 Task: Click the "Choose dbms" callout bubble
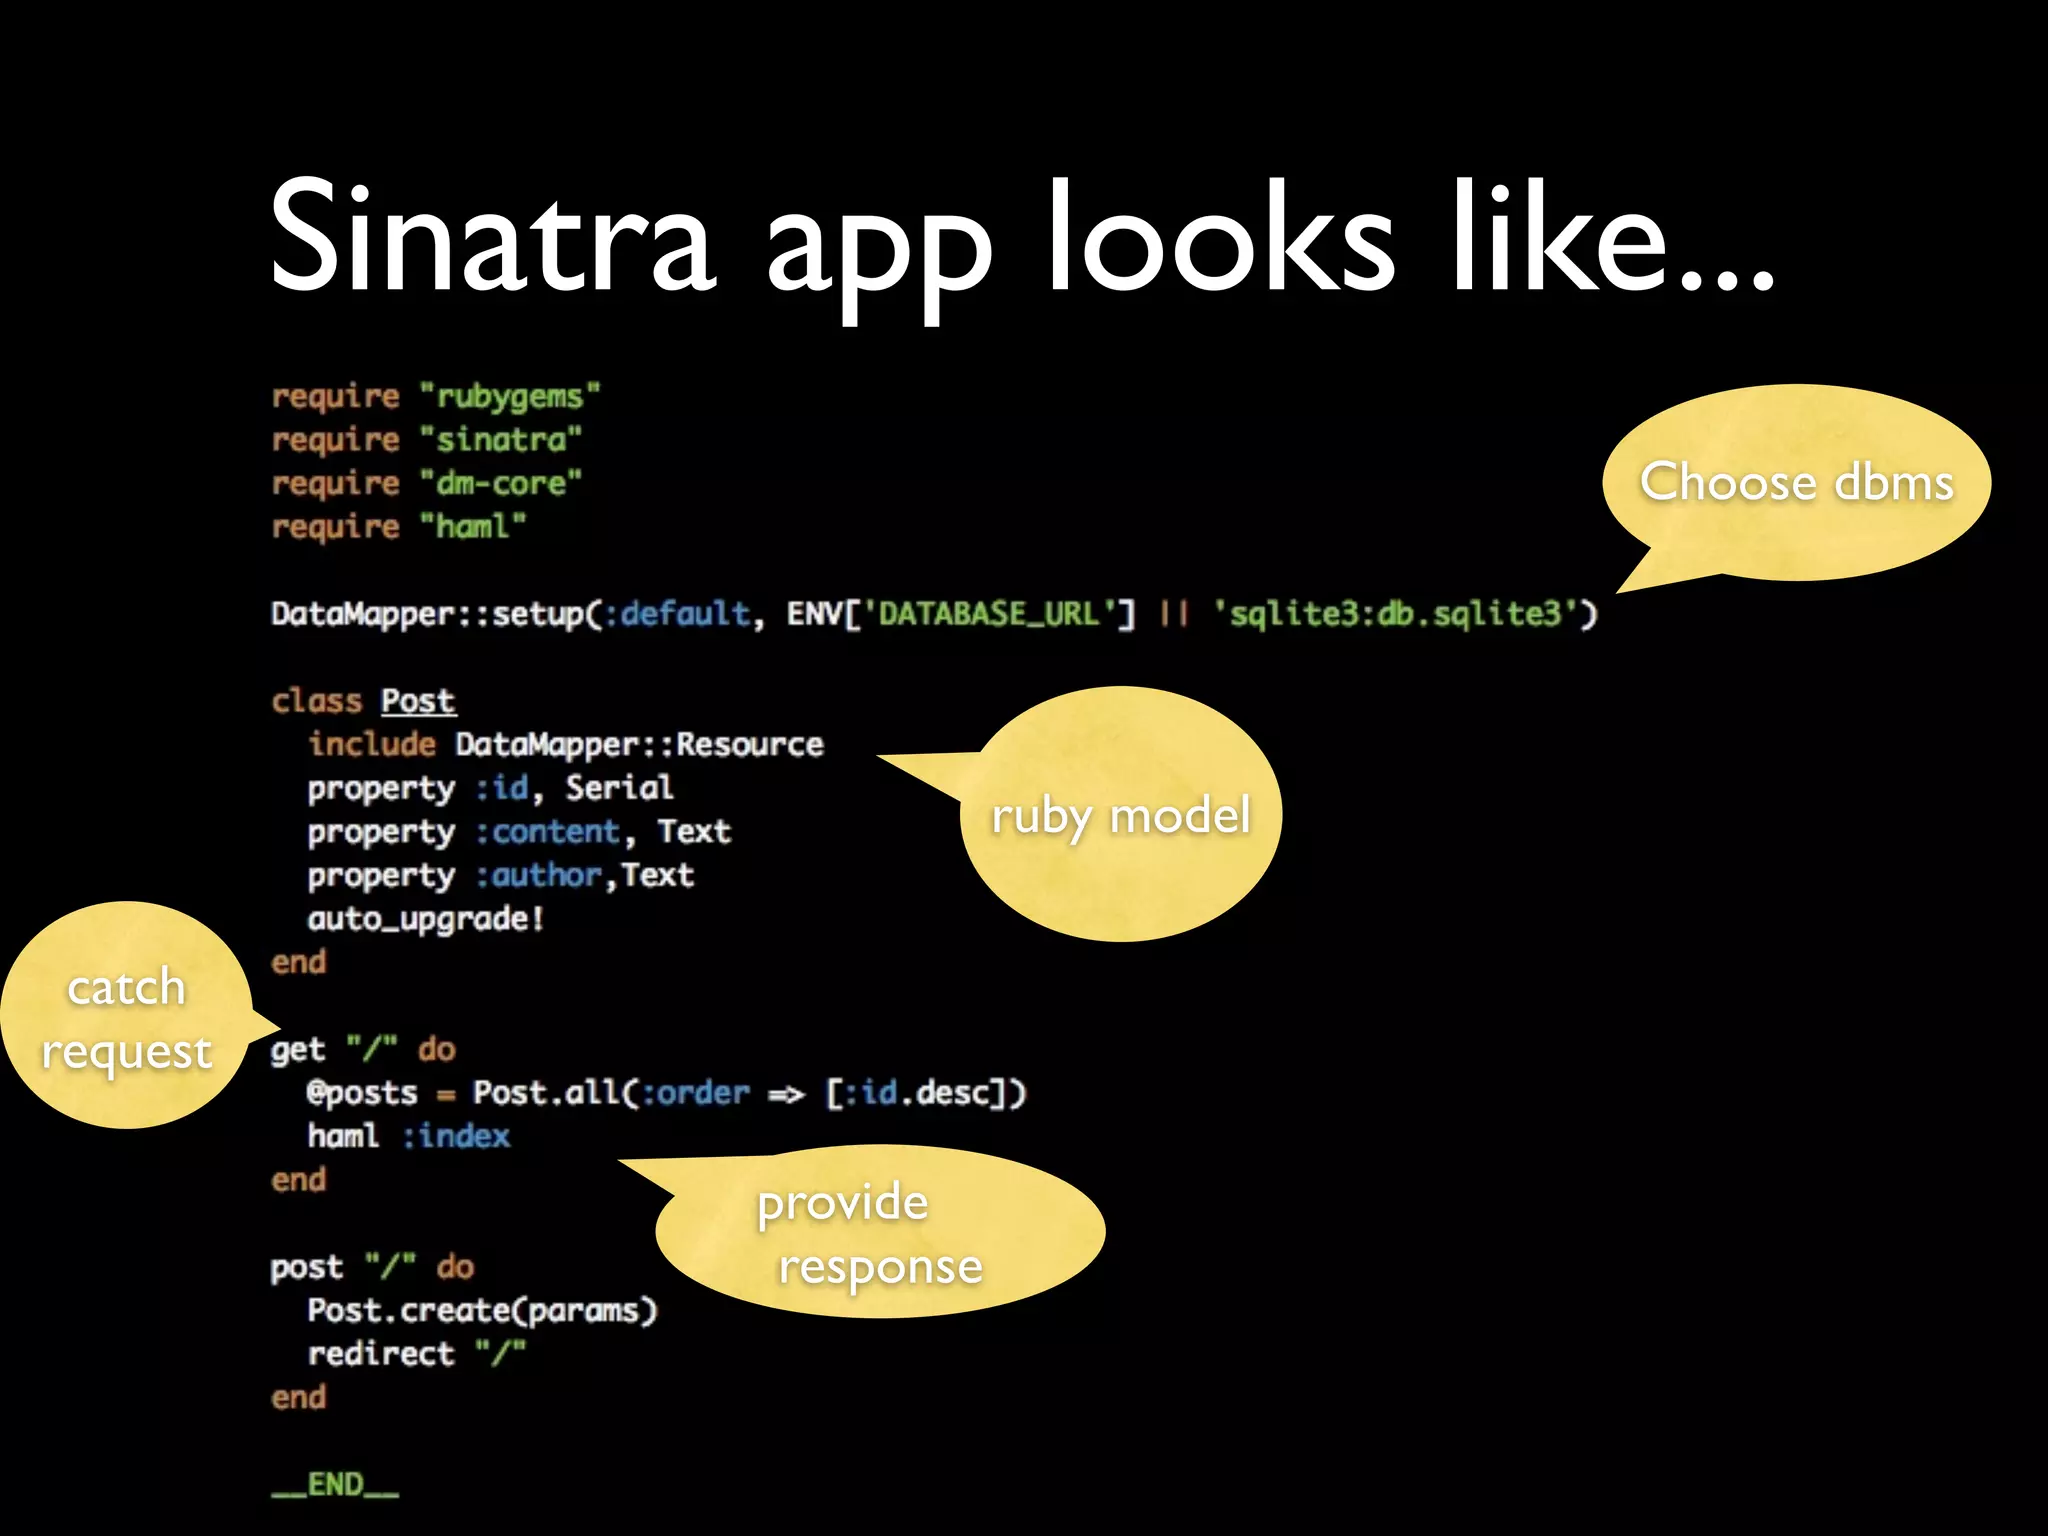click(1796, 484)
